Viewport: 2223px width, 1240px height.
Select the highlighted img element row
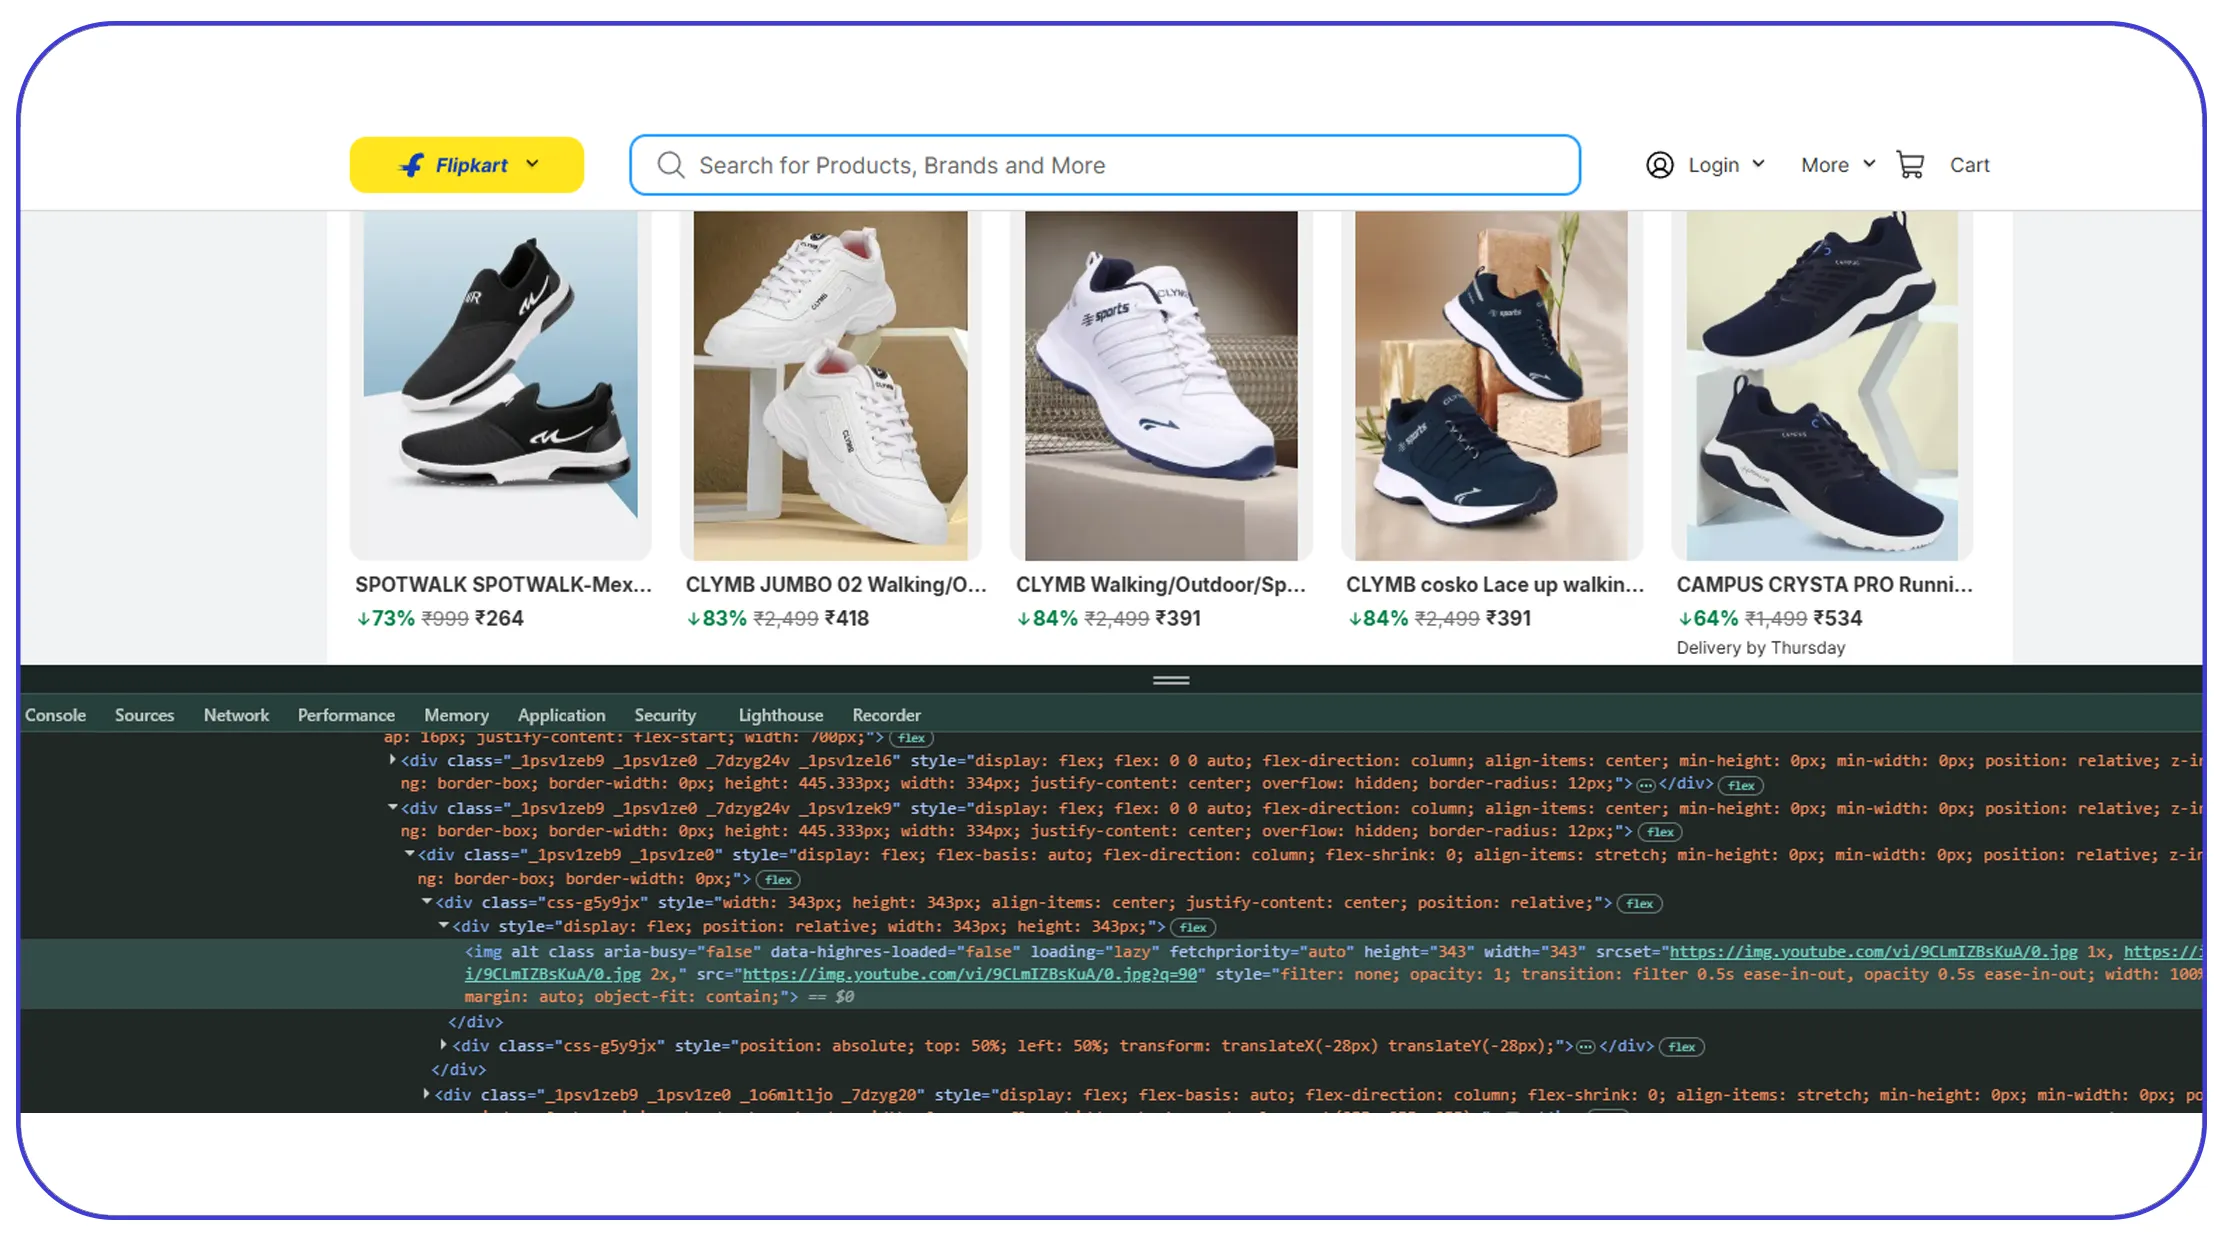click(x=1111, y=974)
